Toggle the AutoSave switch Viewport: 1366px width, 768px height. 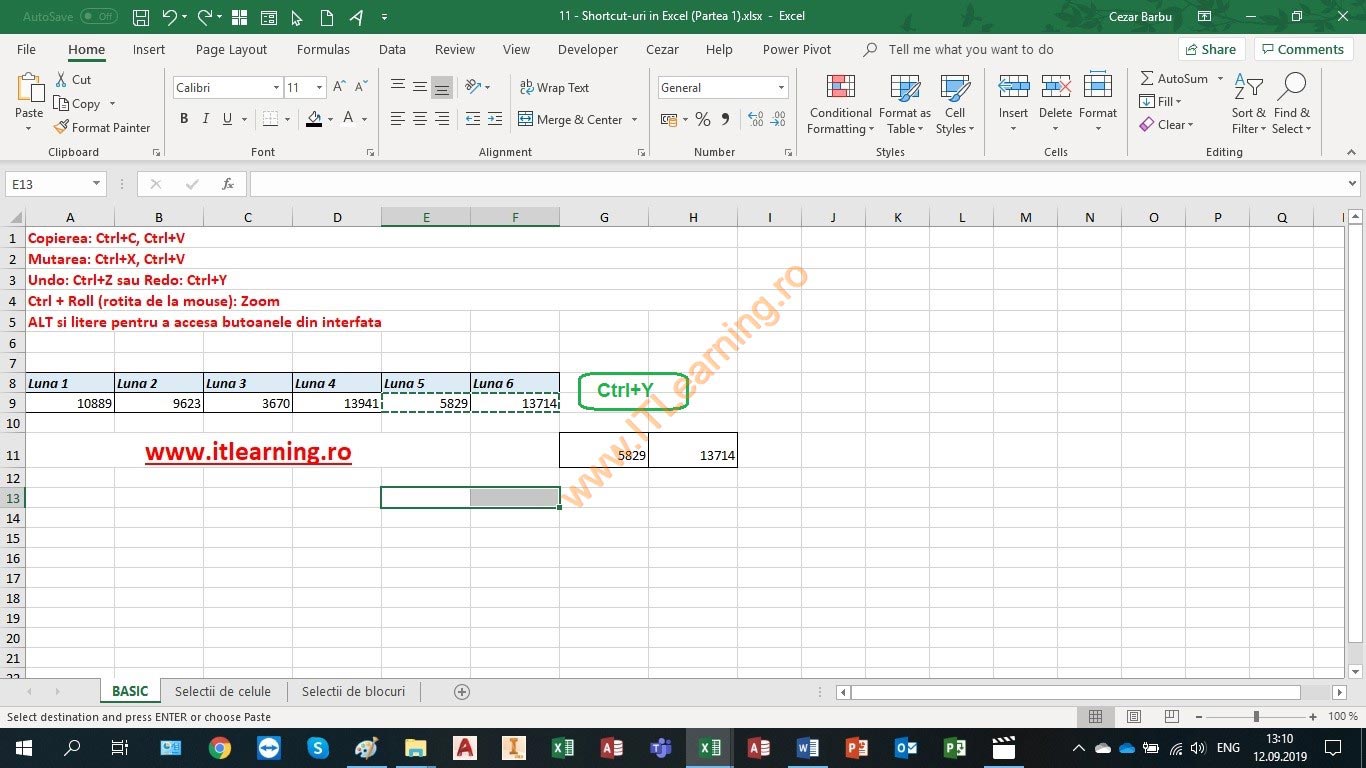click(x=99, y=17)
